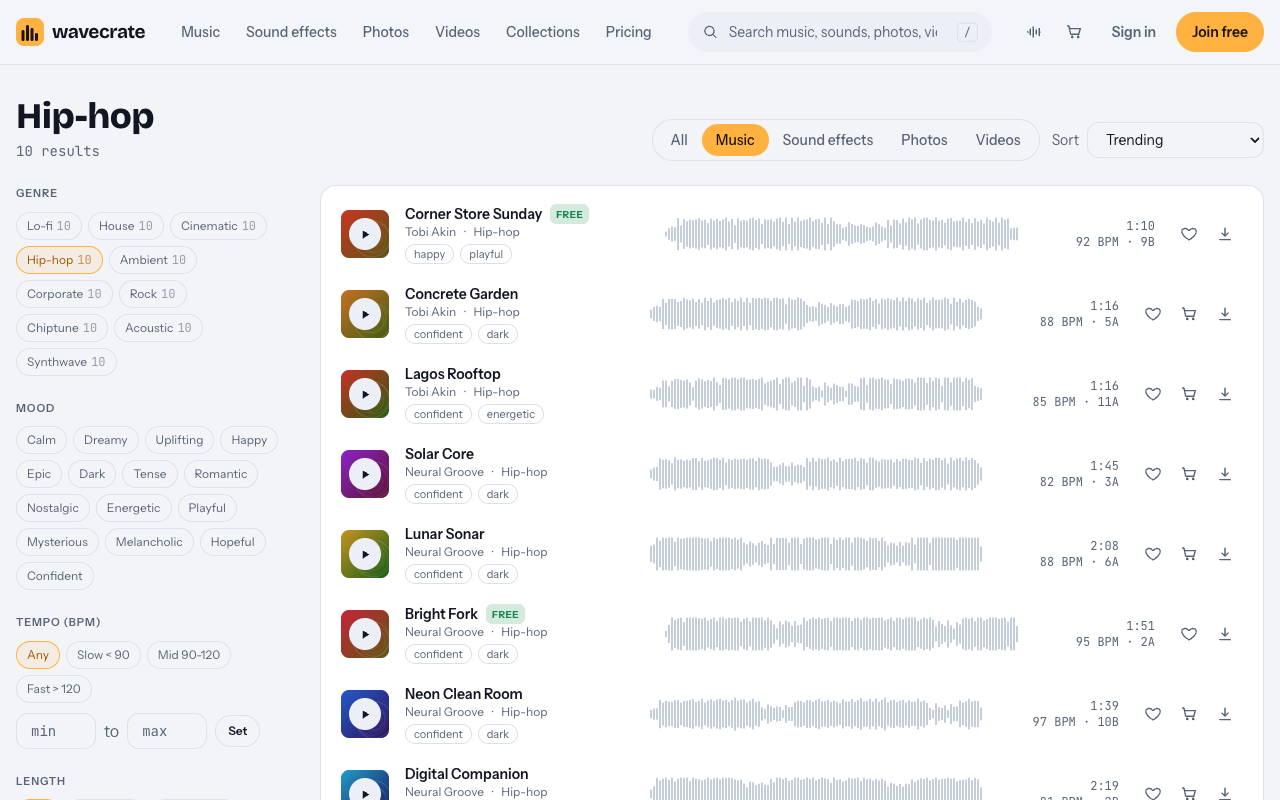The width and height of the screenshot is (1280, 800).
Task: Add Concrete Garden to cart
Action: pos(1189,314)
